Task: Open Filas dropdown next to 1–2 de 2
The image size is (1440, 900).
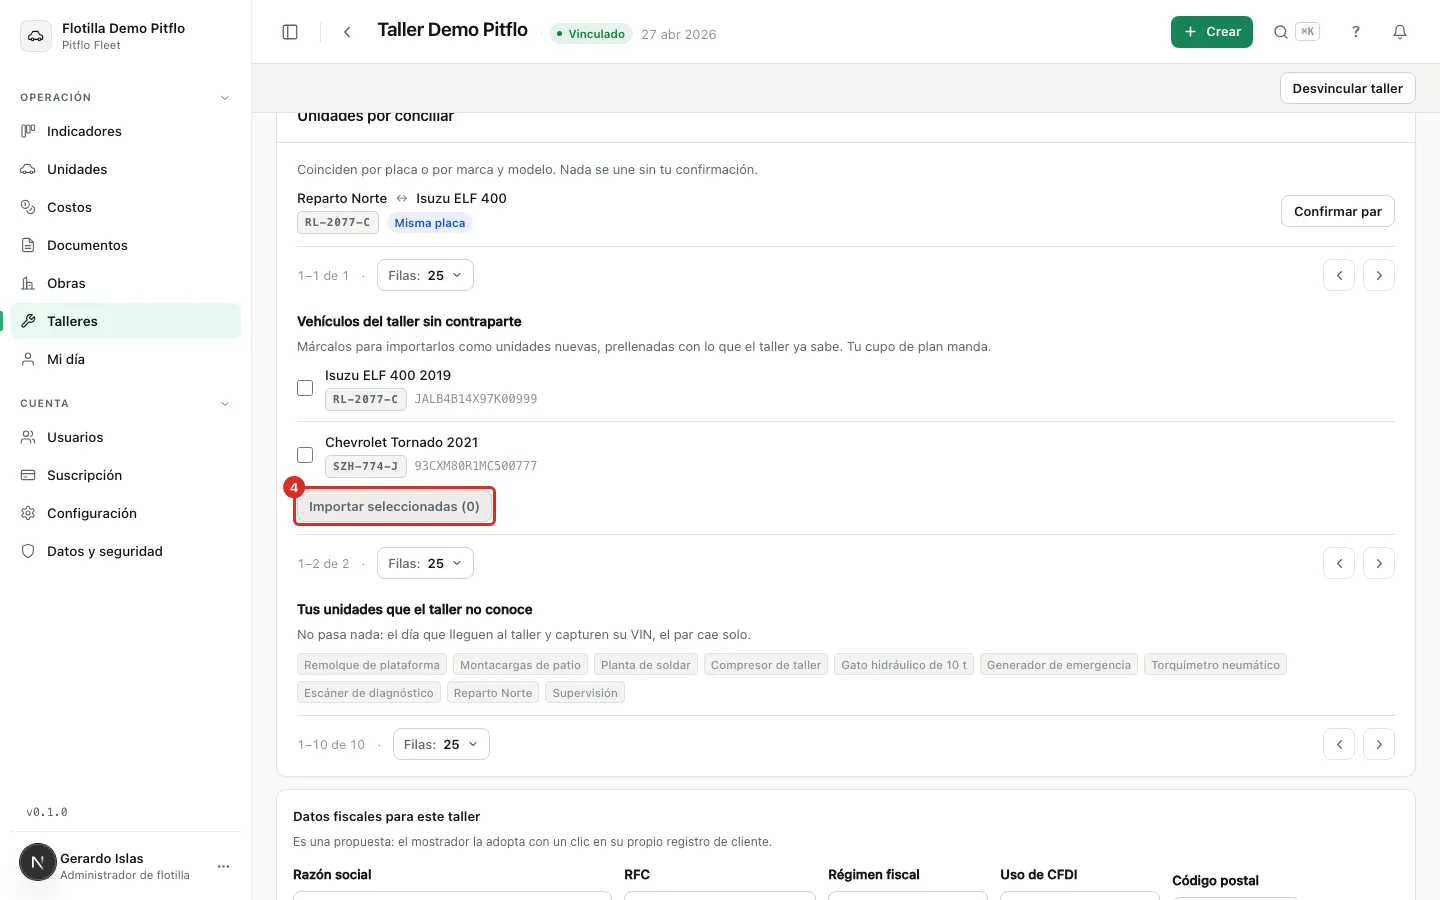Action: coord(425,563)
